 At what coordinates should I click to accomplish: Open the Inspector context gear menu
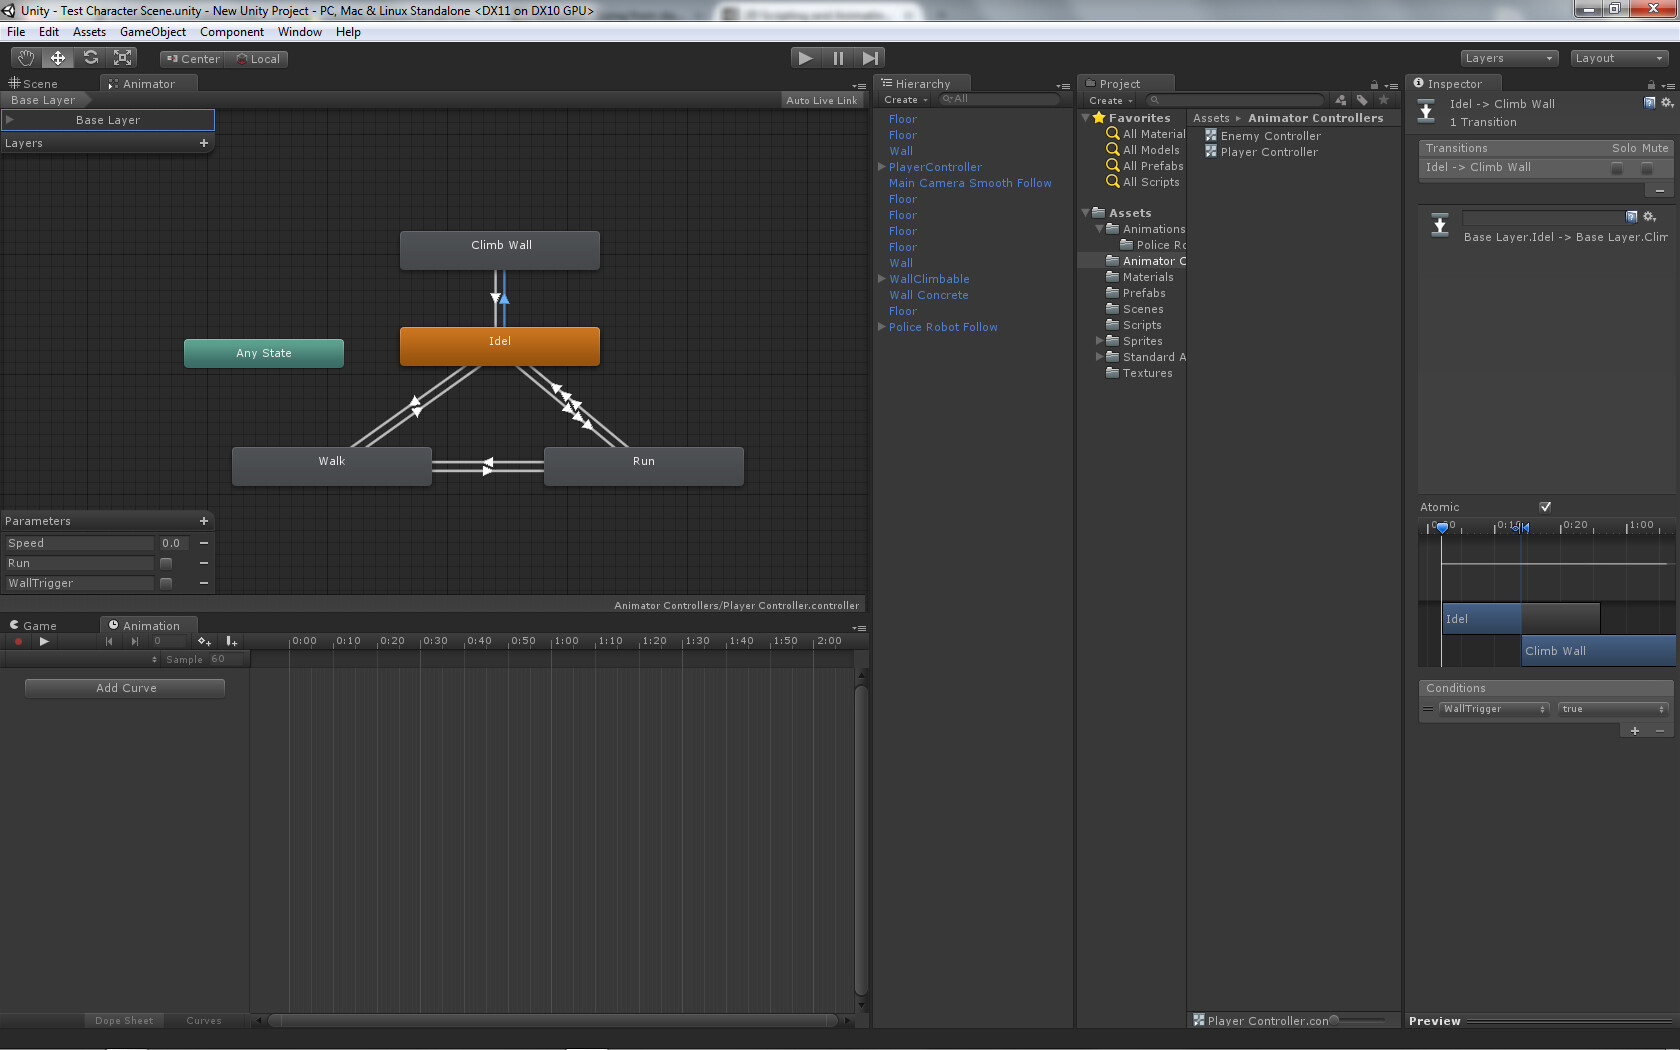[1667, 103]
